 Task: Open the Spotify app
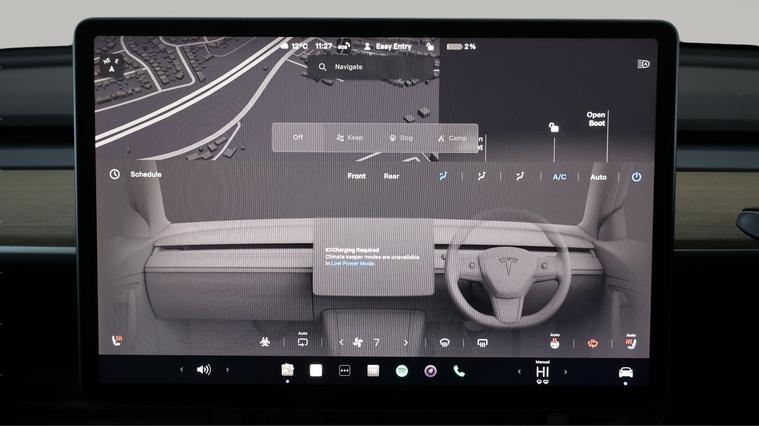click(401, 371)
